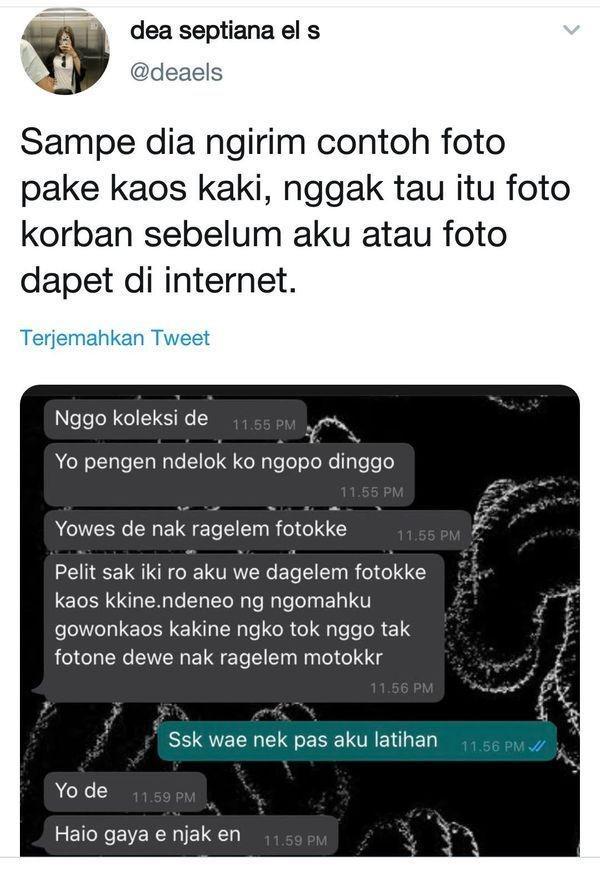This screenshot has width=600, height=869.
Task: Click the 11.55 PM time on 'Yowes de' message
Action: point(428,535)
